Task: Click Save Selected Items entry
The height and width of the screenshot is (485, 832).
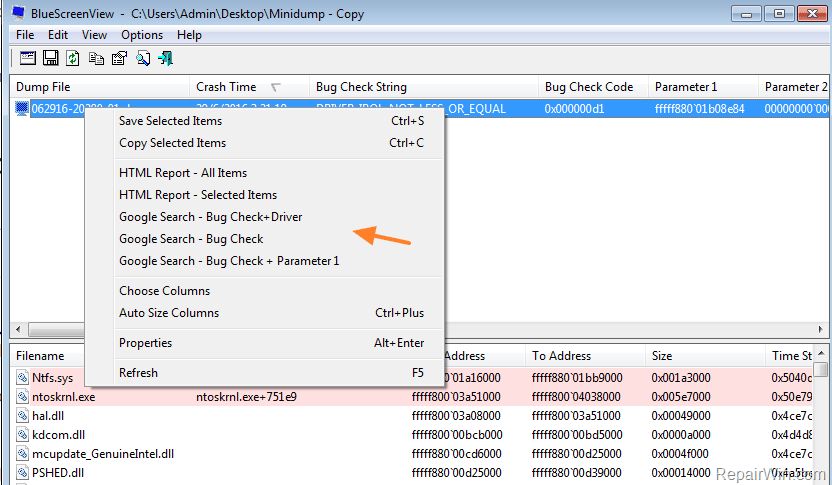Action: point(170,121)
